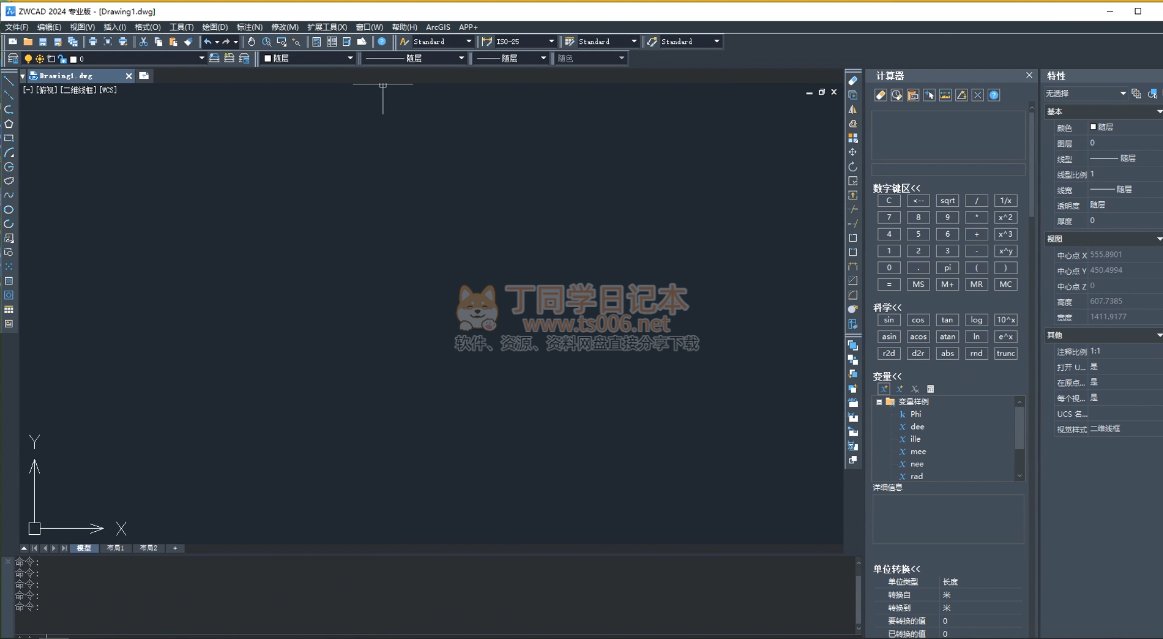Image resolution: width=1163 pixels, height=639 pixels.
Task: Open the 绘图(D) menu
Action: pos(214,27)
